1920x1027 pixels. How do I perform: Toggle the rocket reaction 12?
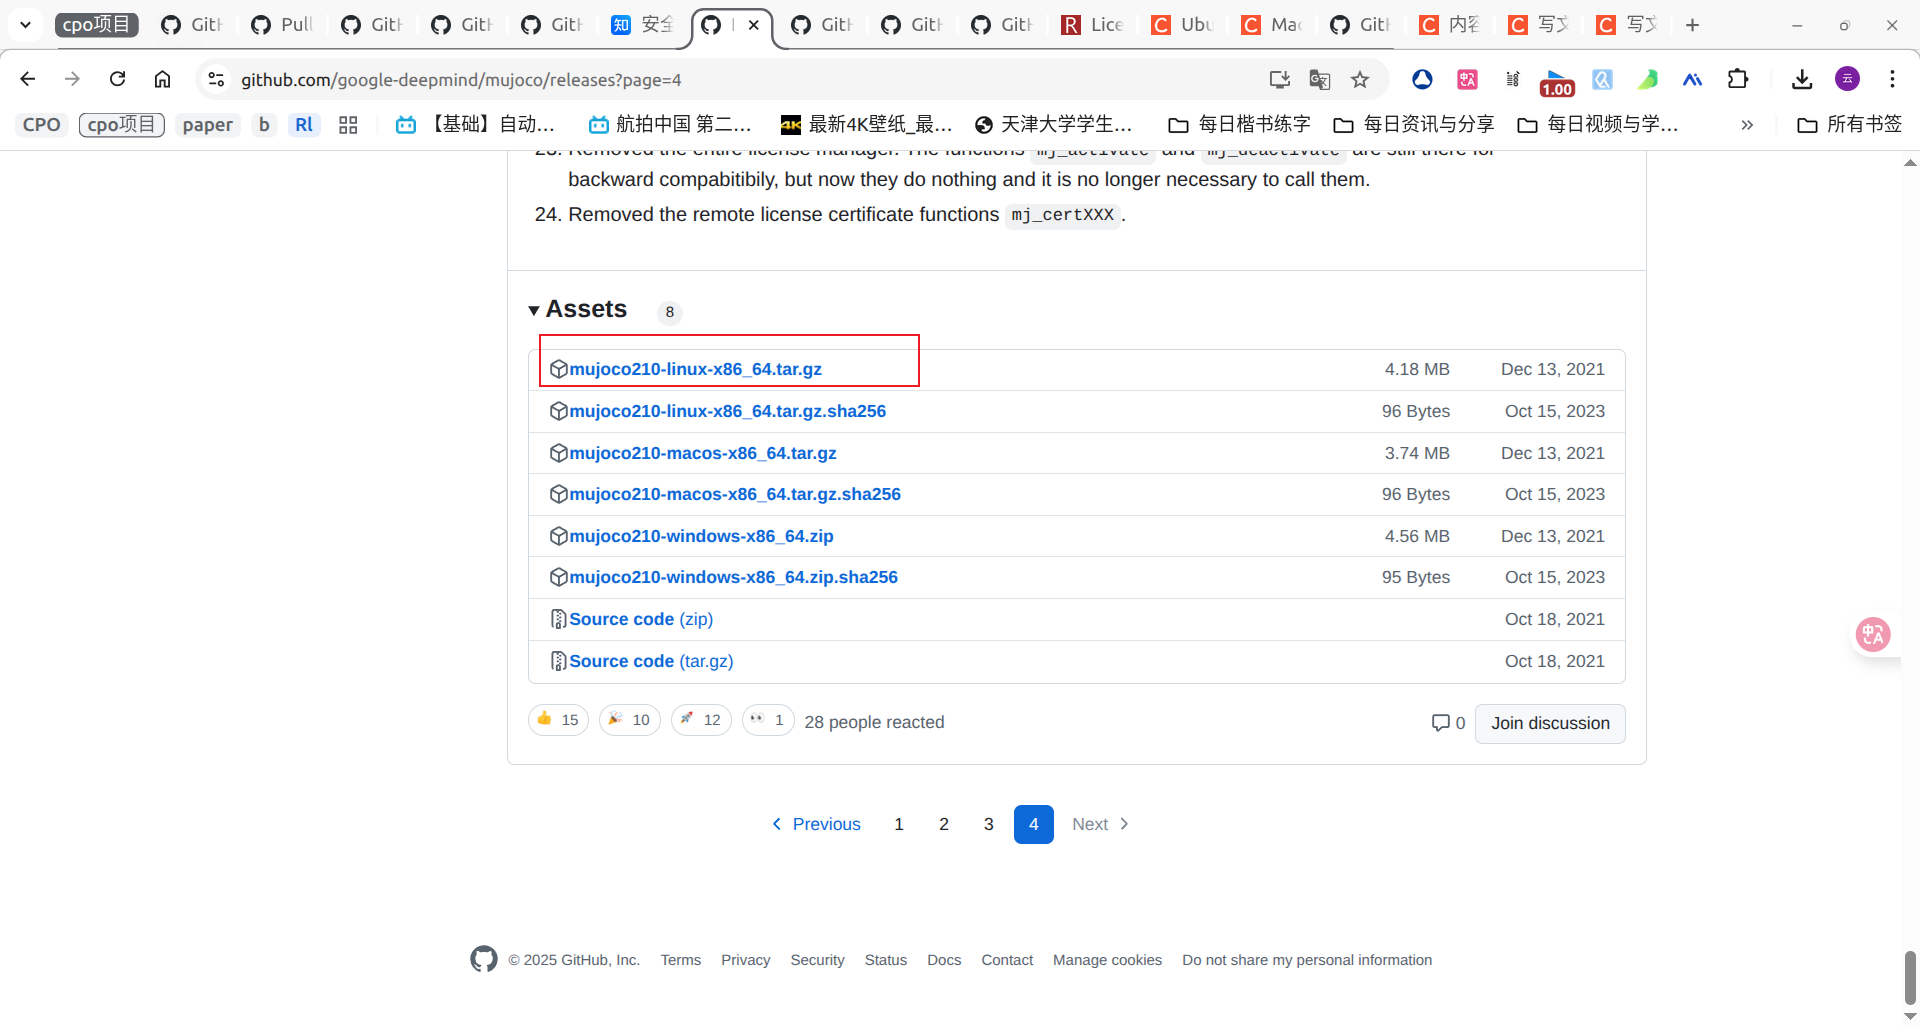pos(701,720)
